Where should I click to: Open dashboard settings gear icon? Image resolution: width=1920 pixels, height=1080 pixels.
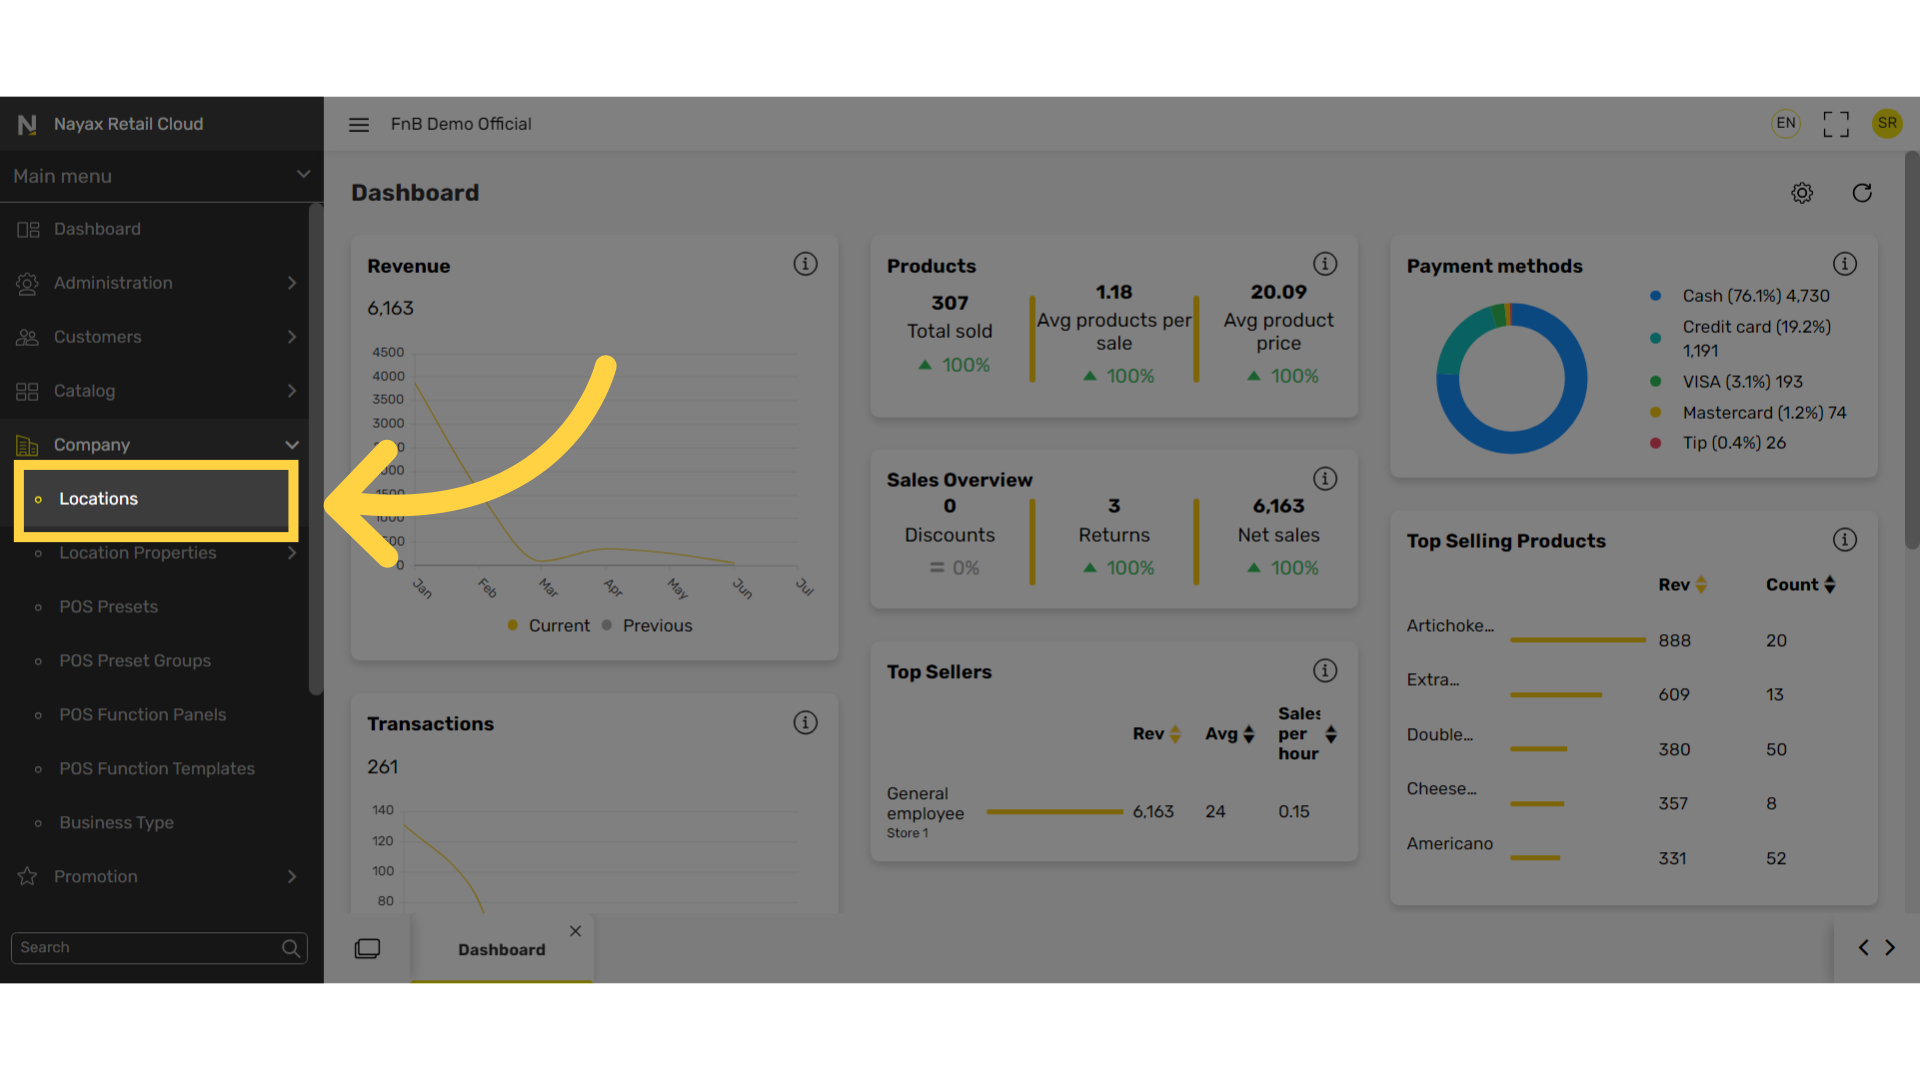point(1802,193)
